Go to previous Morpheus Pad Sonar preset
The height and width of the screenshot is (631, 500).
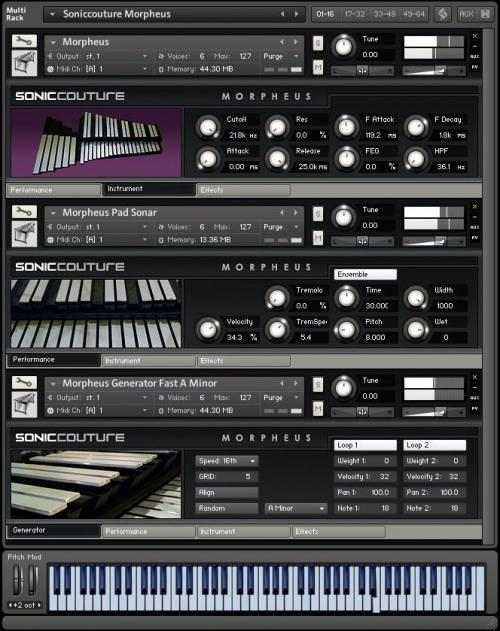[x=282, y=212]
